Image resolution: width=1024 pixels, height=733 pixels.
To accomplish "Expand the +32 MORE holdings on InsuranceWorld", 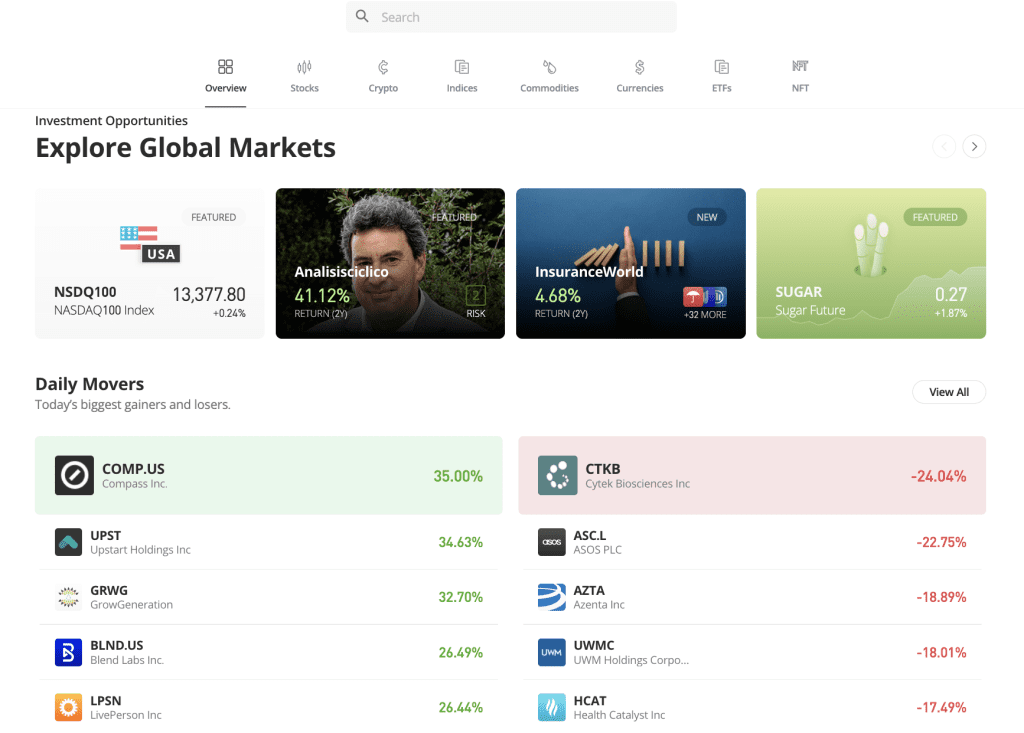I will 704,314.
